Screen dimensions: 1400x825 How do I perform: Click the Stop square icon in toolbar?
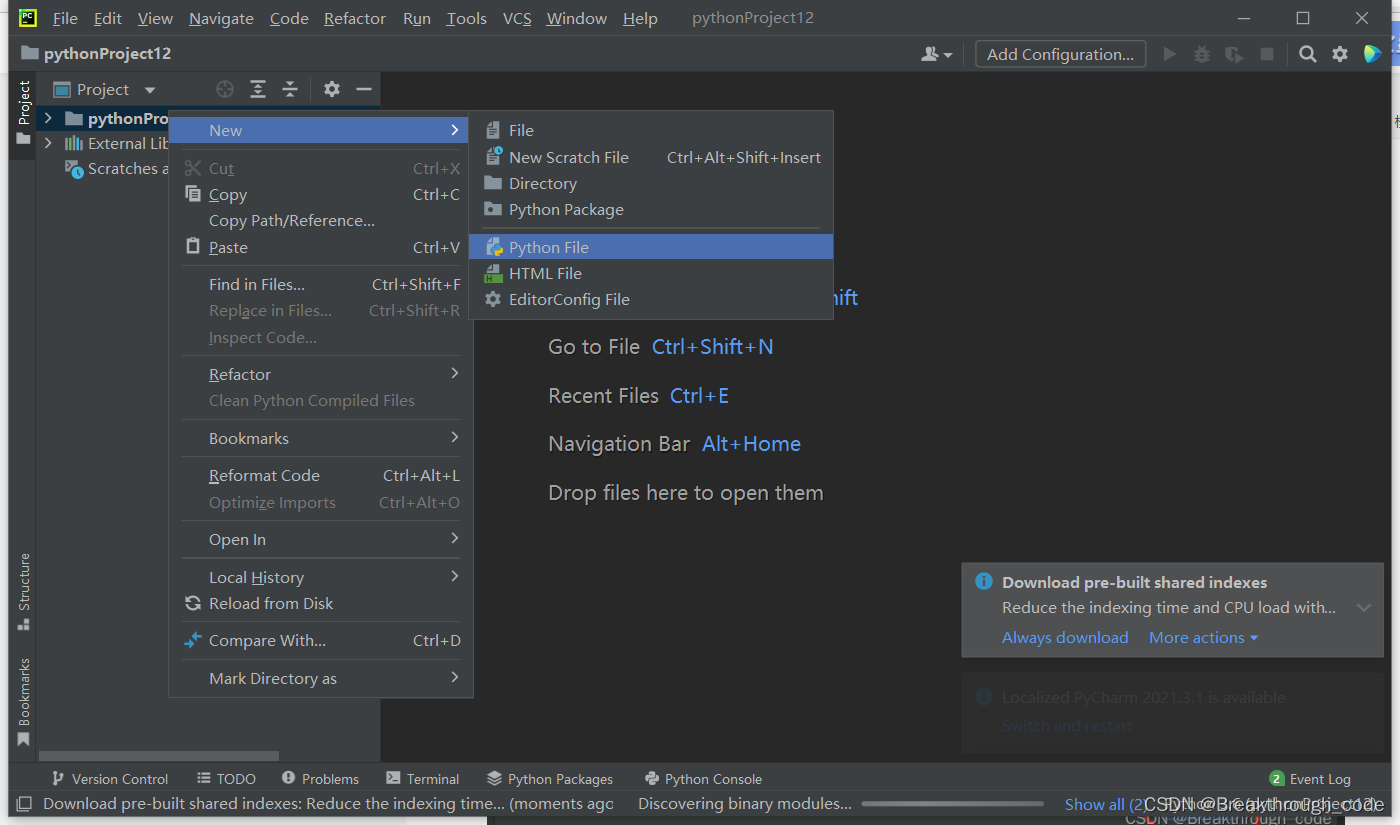tap(1267, 54)
